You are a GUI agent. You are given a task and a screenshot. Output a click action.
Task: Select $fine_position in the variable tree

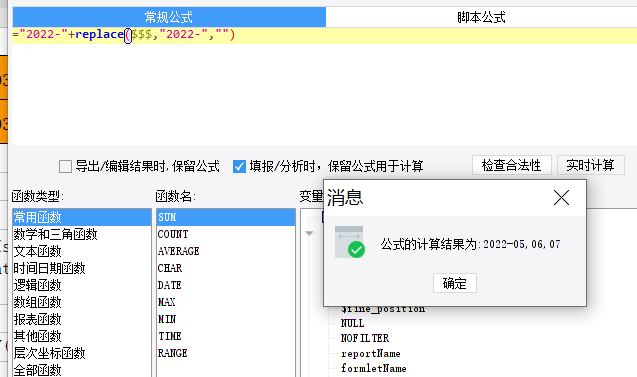click(x=383, y=309)
